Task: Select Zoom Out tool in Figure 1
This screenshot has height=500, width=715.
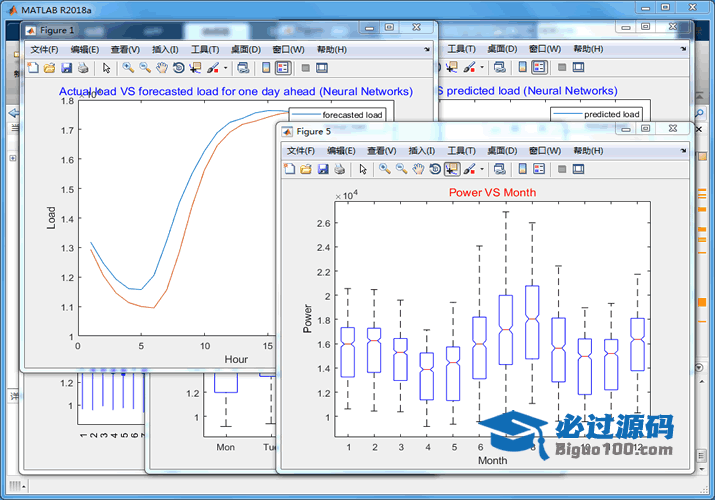Action: point(145,68)
